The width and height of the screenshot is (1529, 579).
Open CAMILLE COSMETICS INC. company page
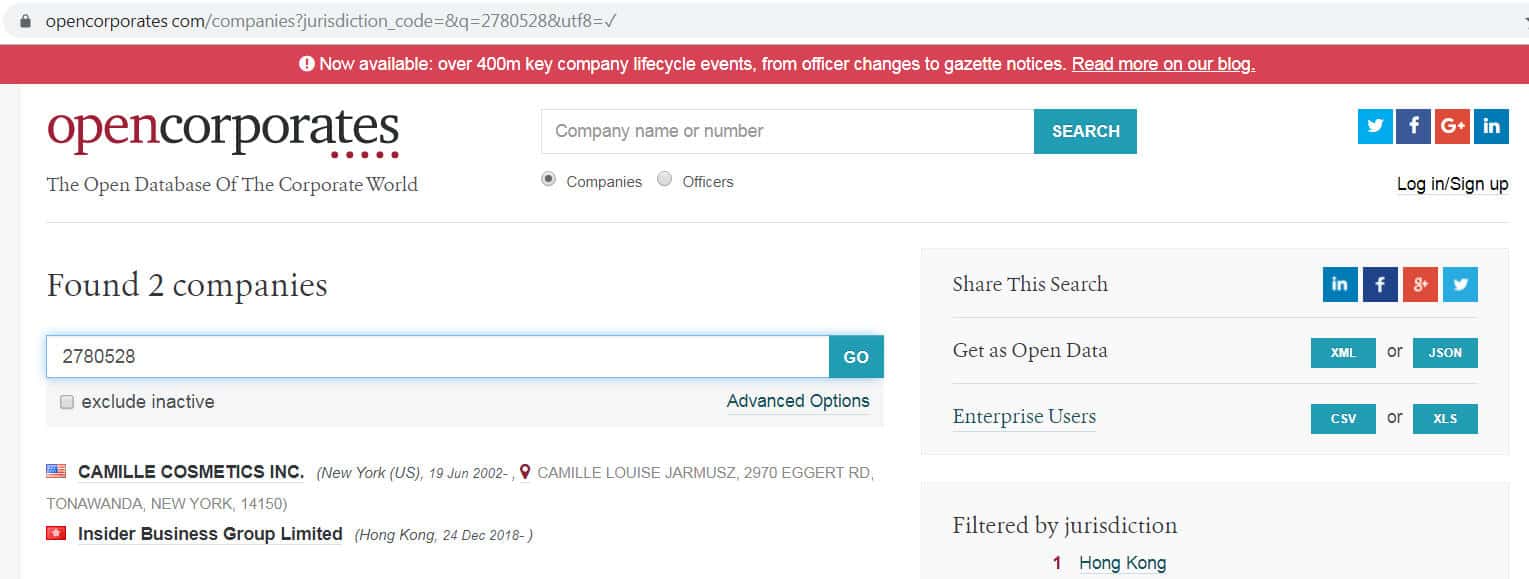click(x=191, y=472)
